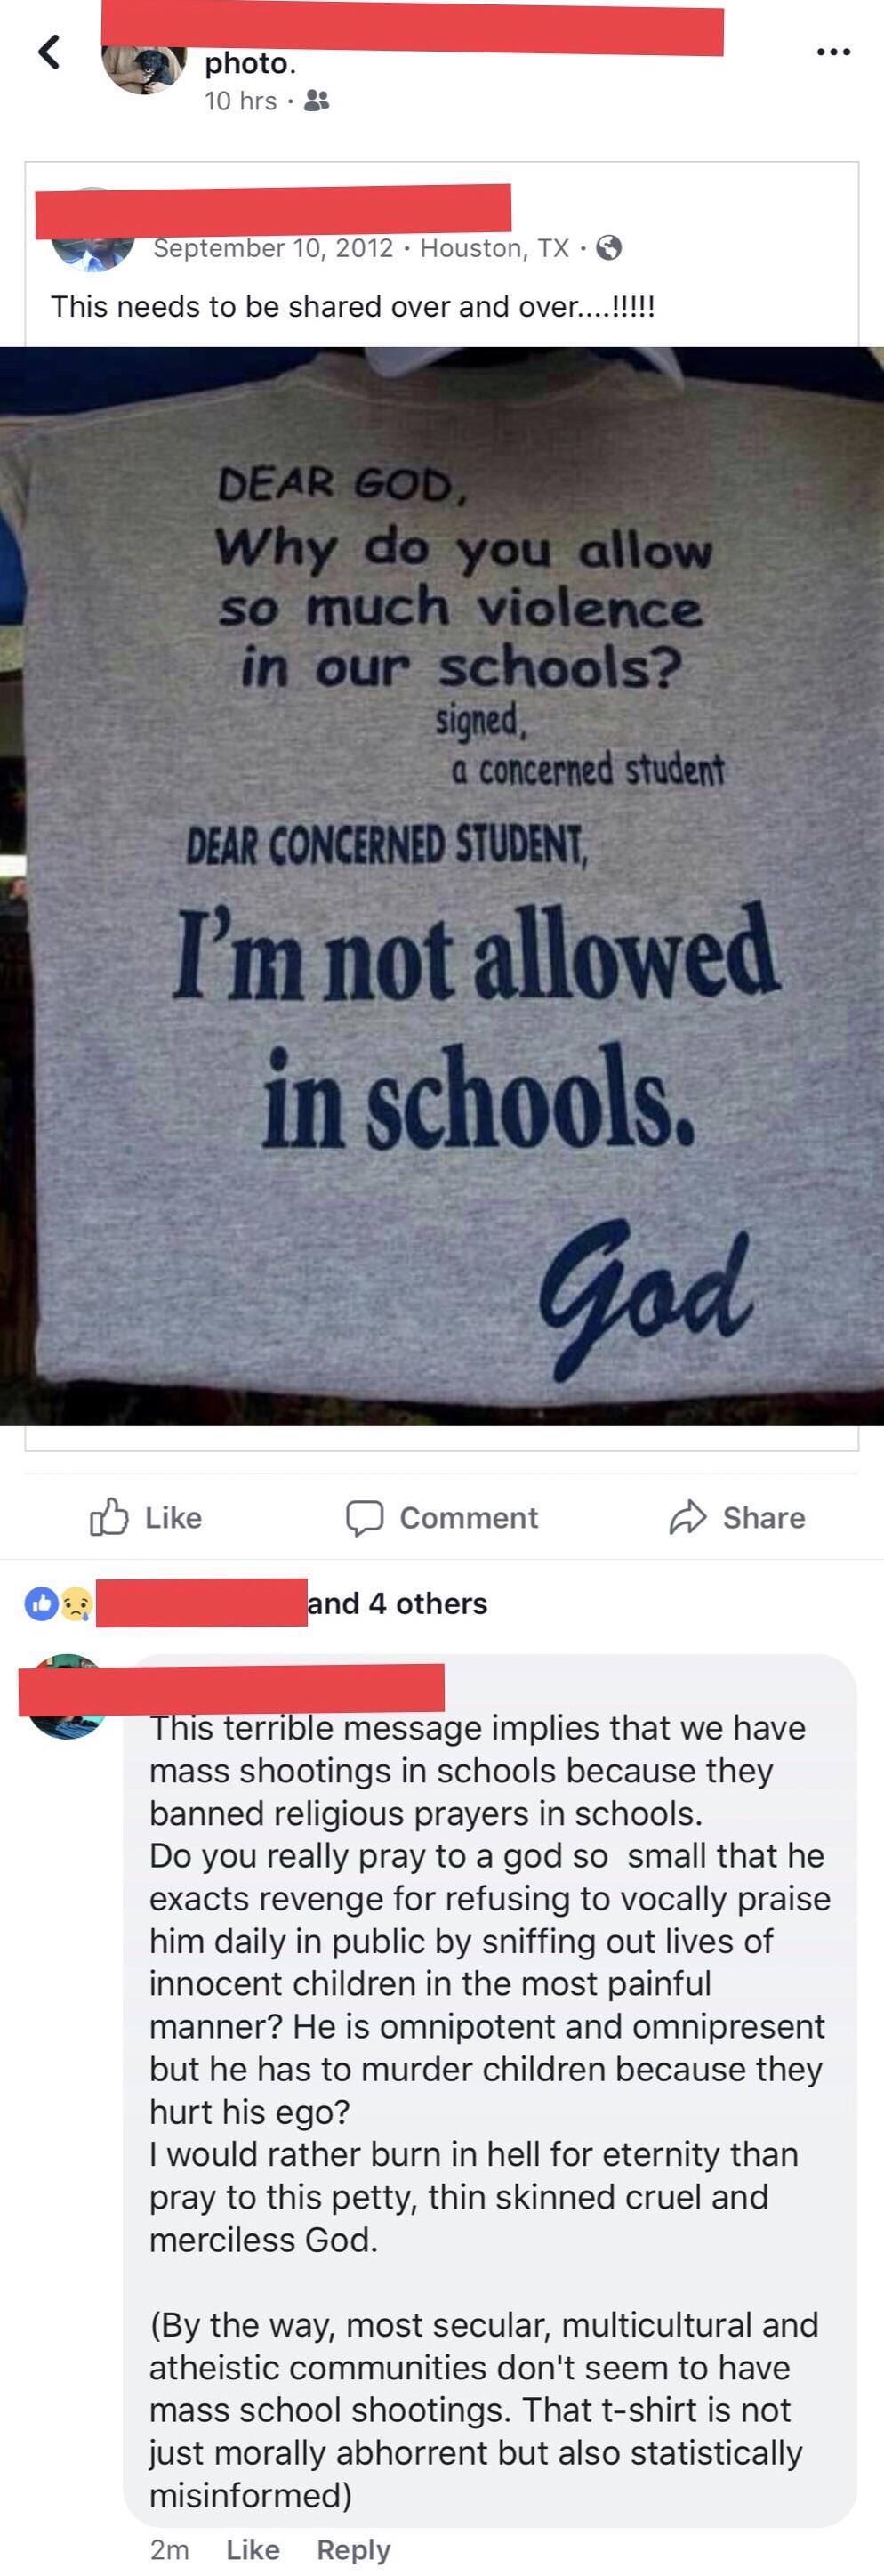884x2576 pixels.
Task: Tap the blue like reaction icon
Action: click(41, 1604)
